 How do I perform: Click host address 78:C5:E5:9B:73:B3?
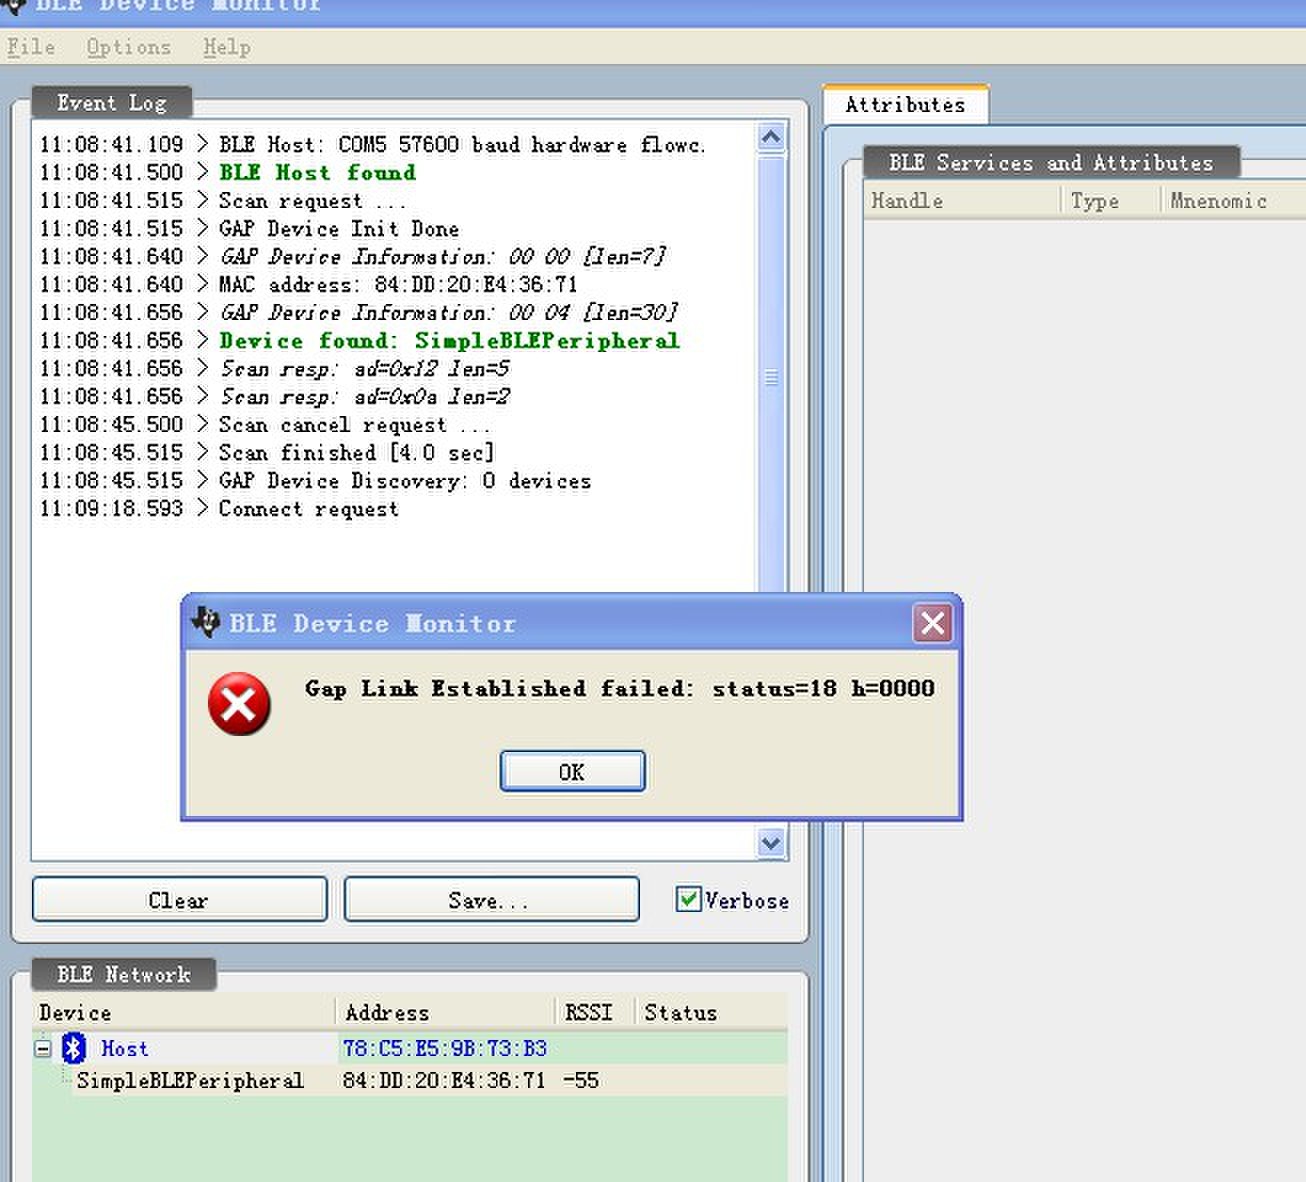[445, 1048]
